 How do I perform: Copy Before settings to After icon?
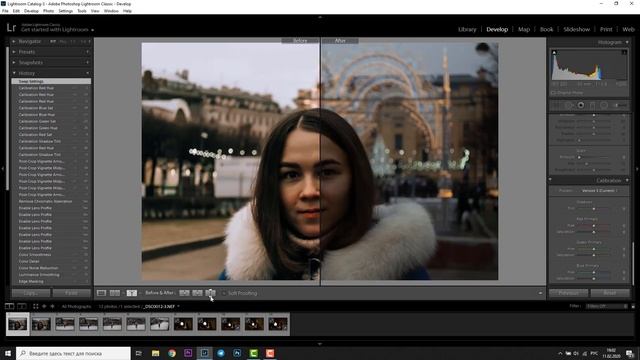click(184, 293)
